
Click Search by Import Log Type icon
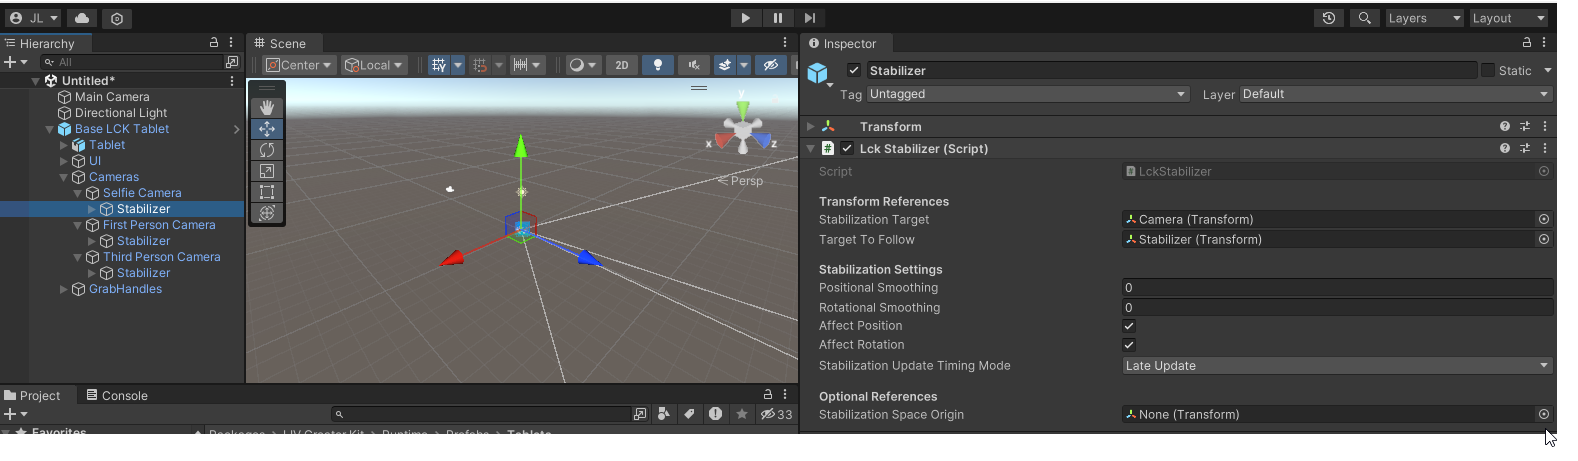coord(715,414)
